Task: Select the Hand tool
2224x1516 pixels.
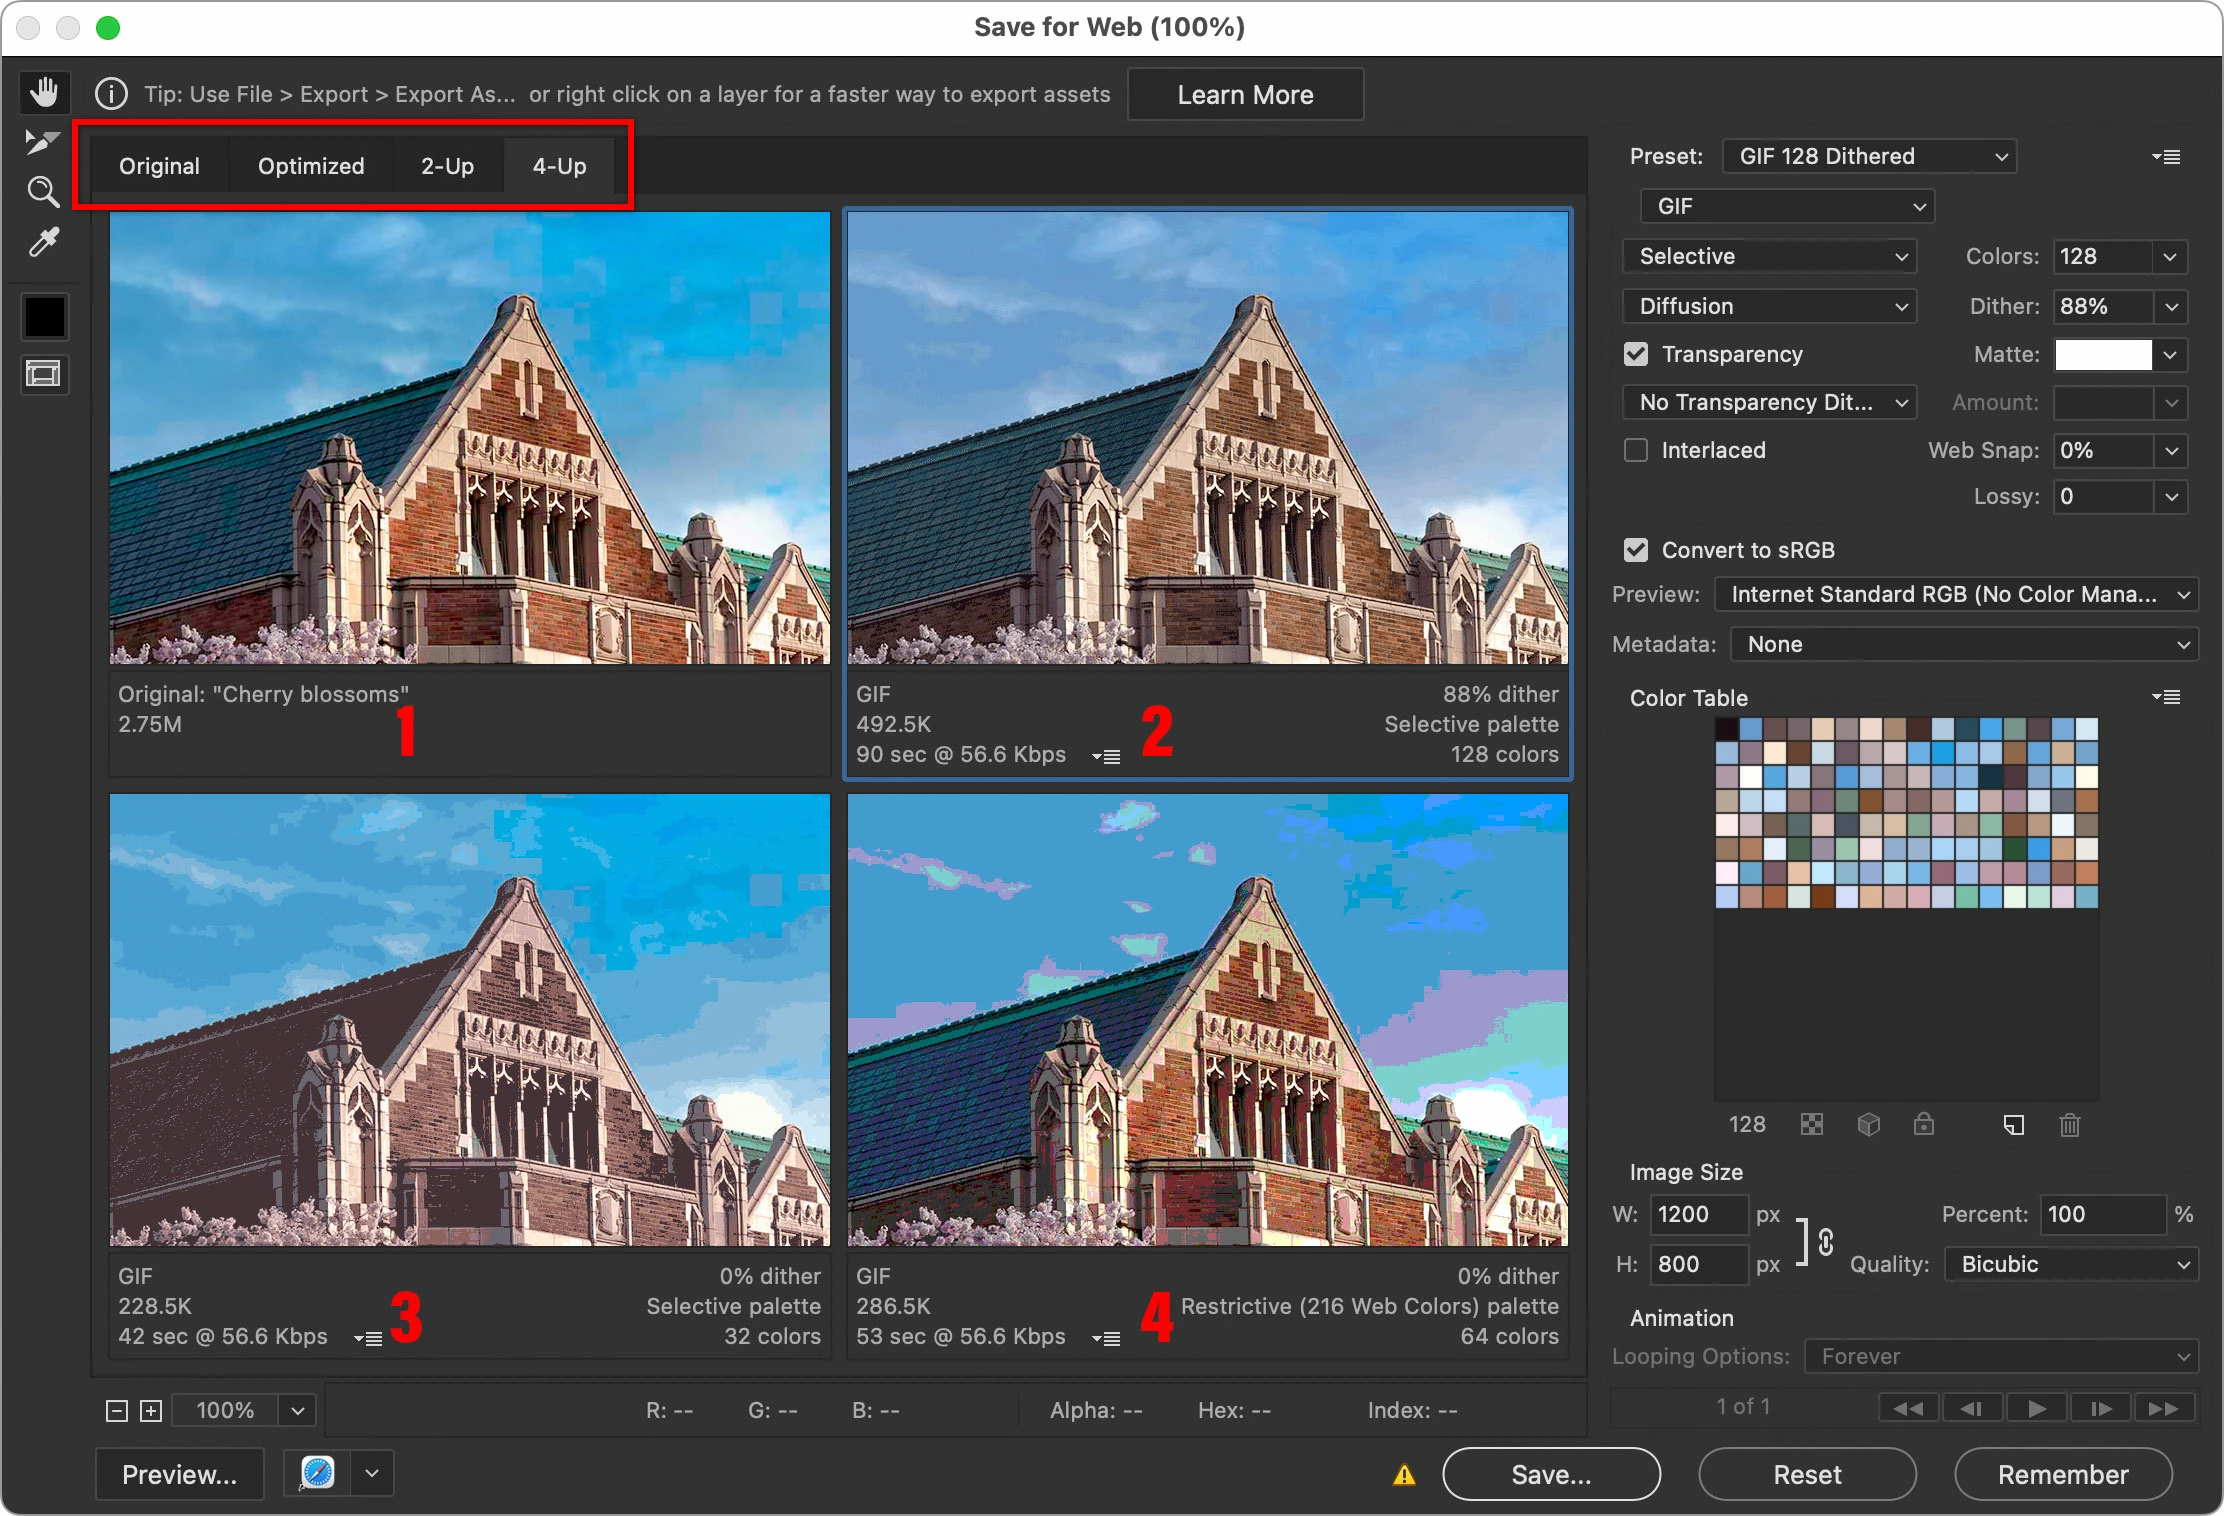Action: [x=44, y=93]
